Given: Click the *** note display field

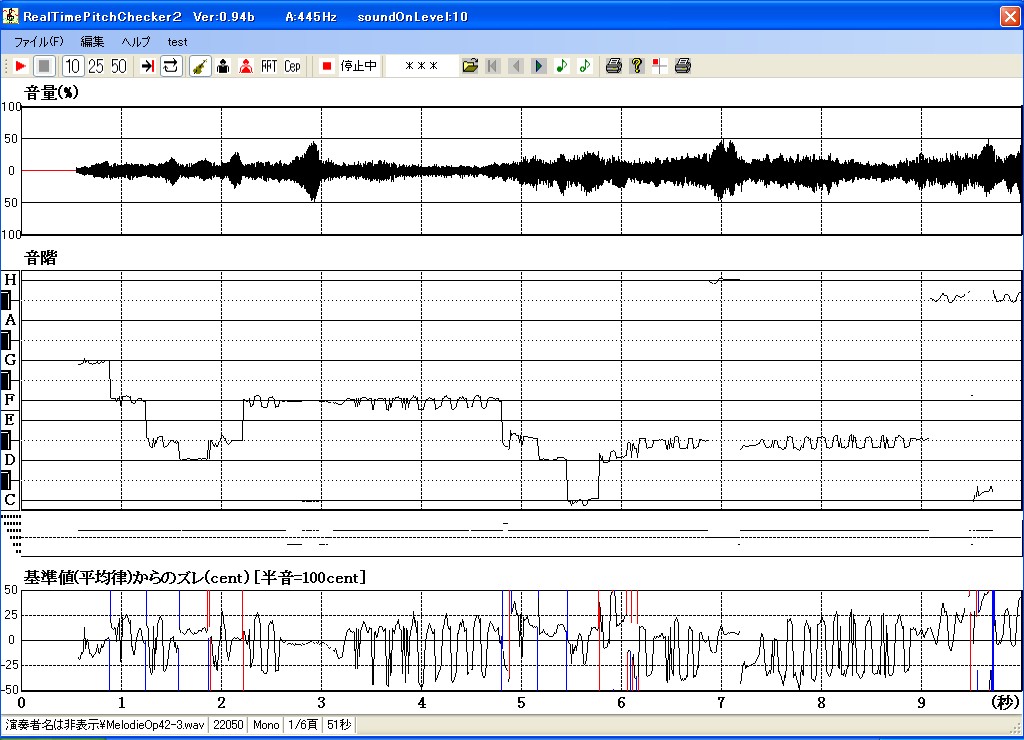Looking at the screenshot, I should 421,66.
